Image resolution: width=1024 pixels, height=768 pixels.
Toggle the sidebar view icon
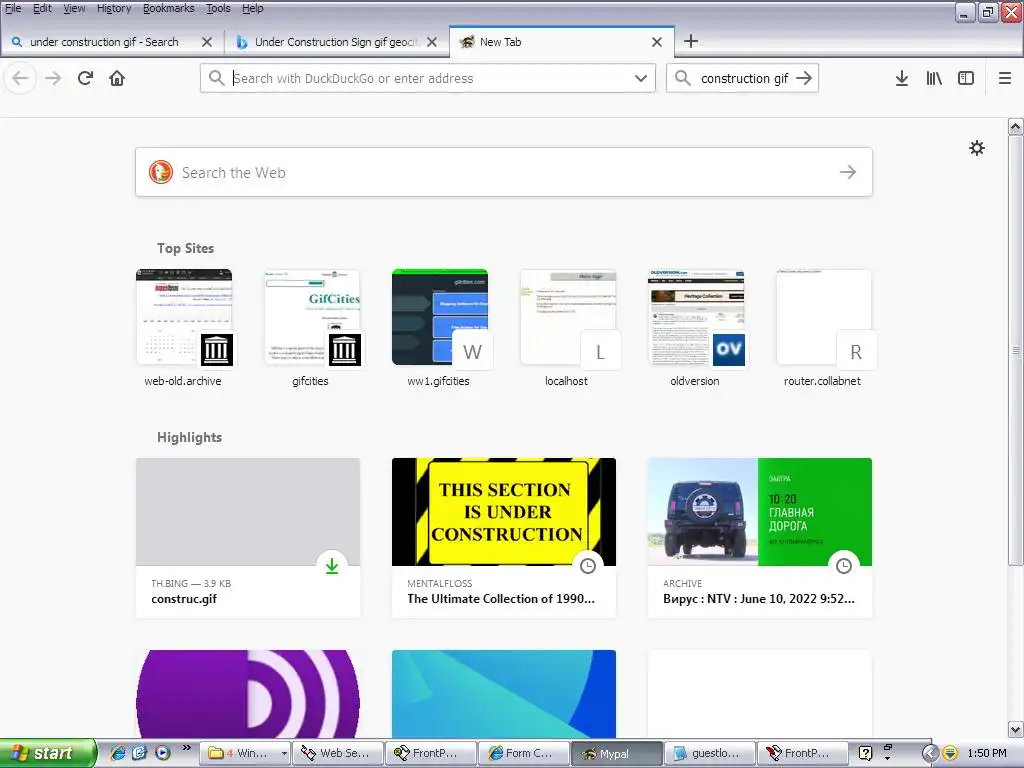click(x=966, y=78)
